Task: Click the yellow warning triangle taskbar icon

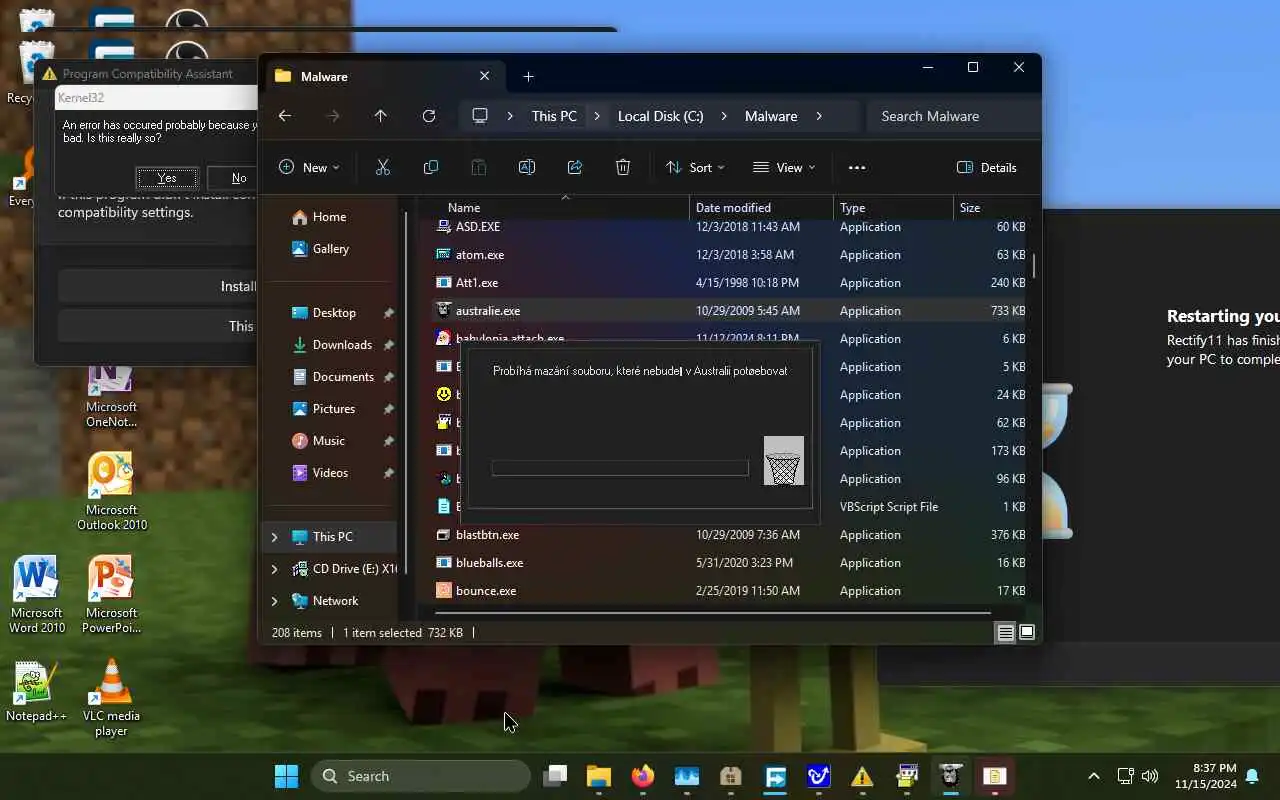Action: (862, 776)
